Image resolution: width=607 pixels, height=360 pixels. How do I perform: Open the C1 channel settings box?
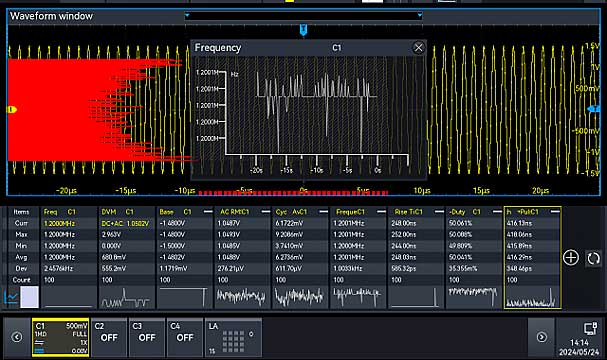[x=61, y=337]
